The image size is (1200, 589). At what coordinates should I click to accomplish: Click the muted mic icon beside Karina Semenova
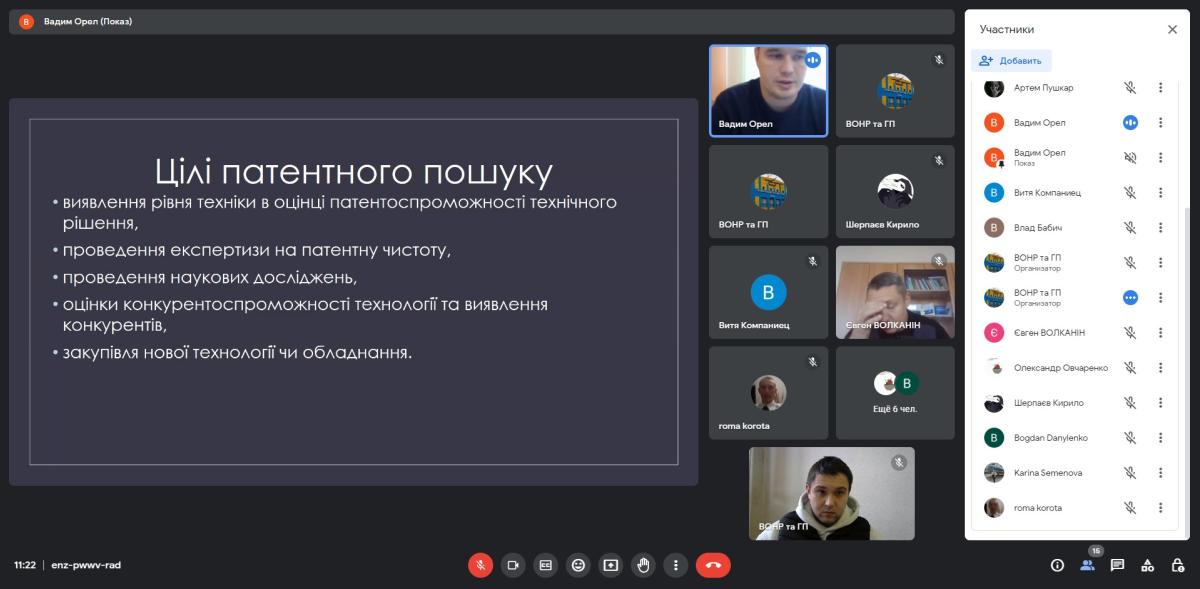click(1130, 473)
